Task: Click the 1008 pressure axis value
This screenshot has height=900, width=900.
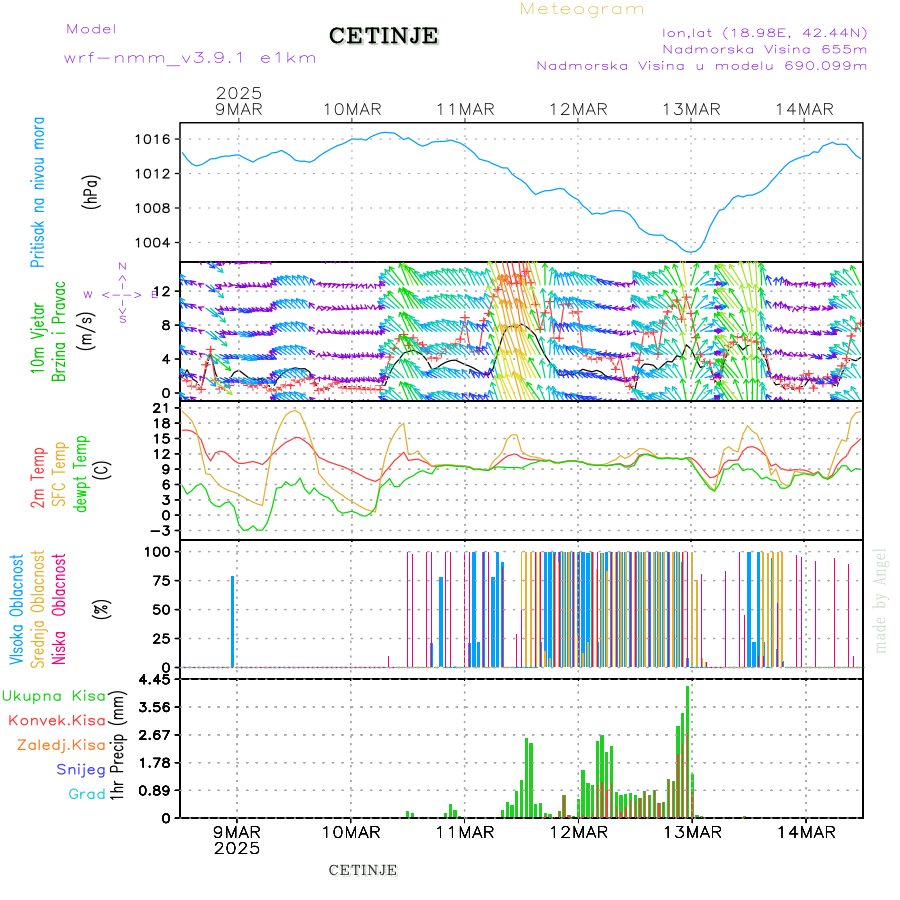Action: (x=152, y=208)
